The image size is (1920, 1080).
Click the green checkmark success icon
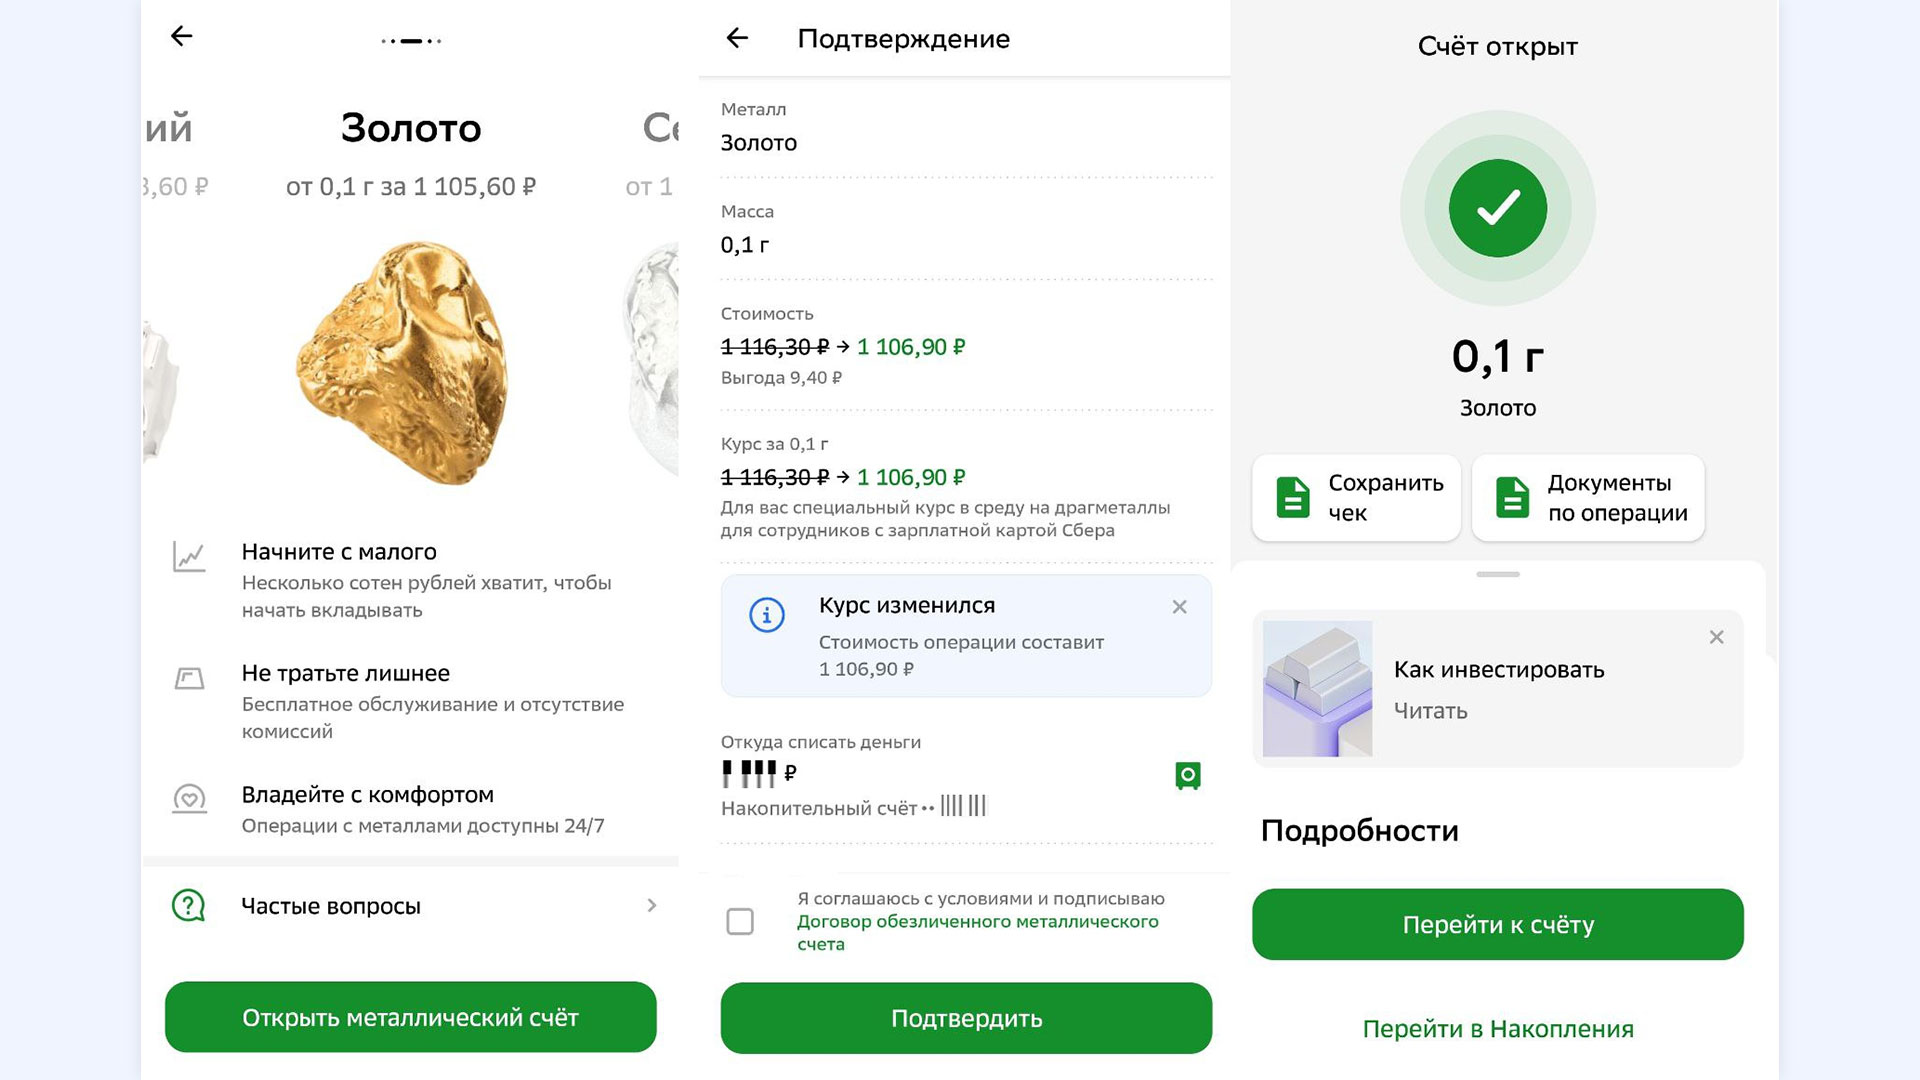click(x=1498, y=208)
